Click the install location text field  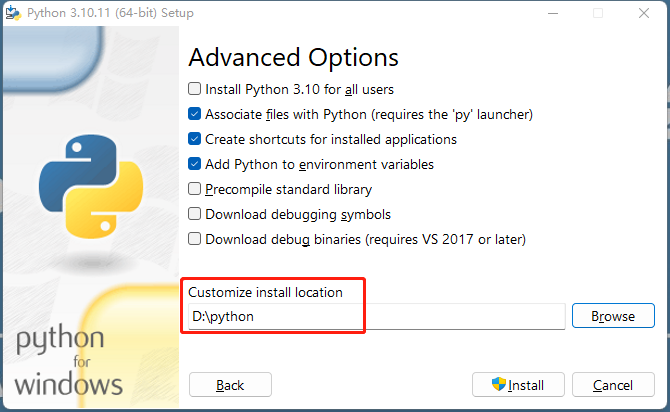[376, 317]
